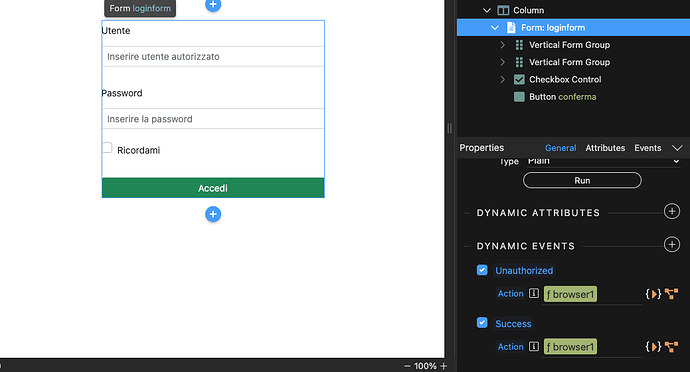Image resolution: width=690 pixels, height=372 pixels.
Task: Add a new dynamic event
Action: coord(672,244)
